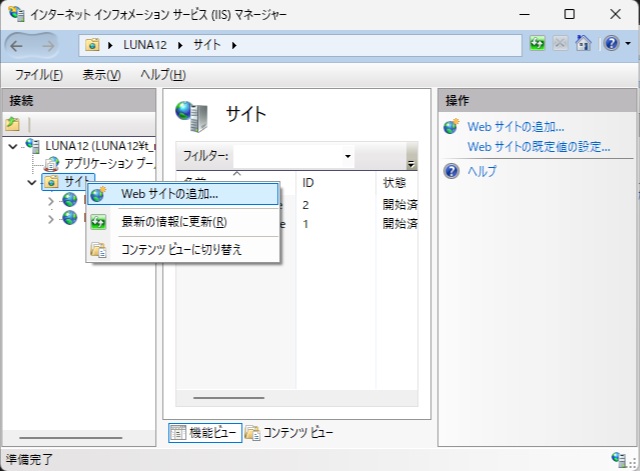Click the application pool icon in tree
640x471 pixels.
(x=51, y=164)
